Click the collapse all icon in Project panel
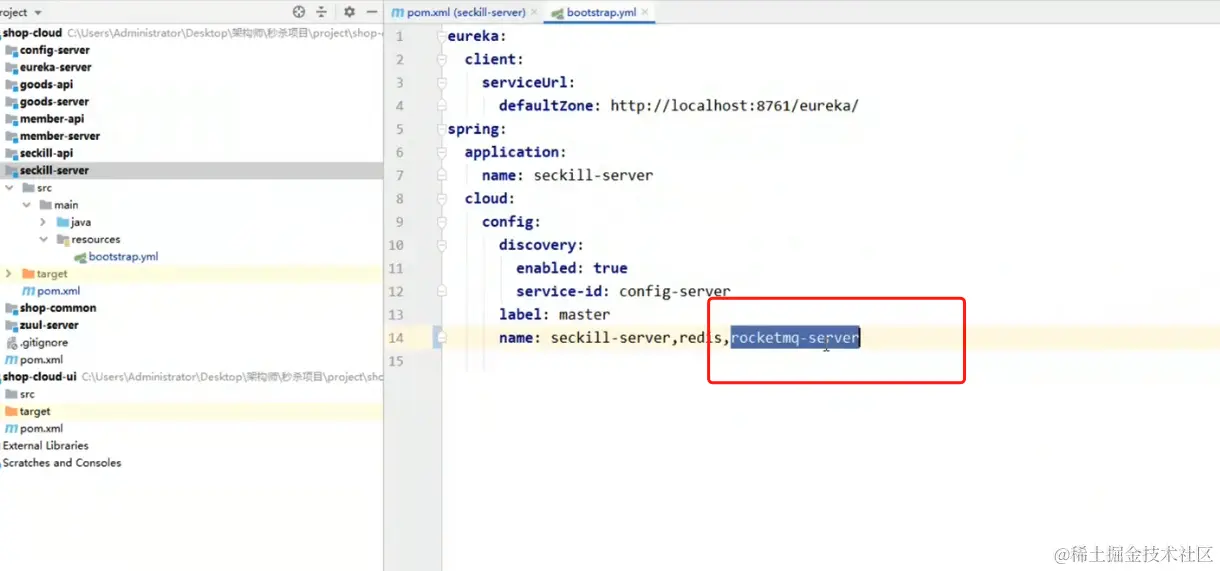 point(321,12)
